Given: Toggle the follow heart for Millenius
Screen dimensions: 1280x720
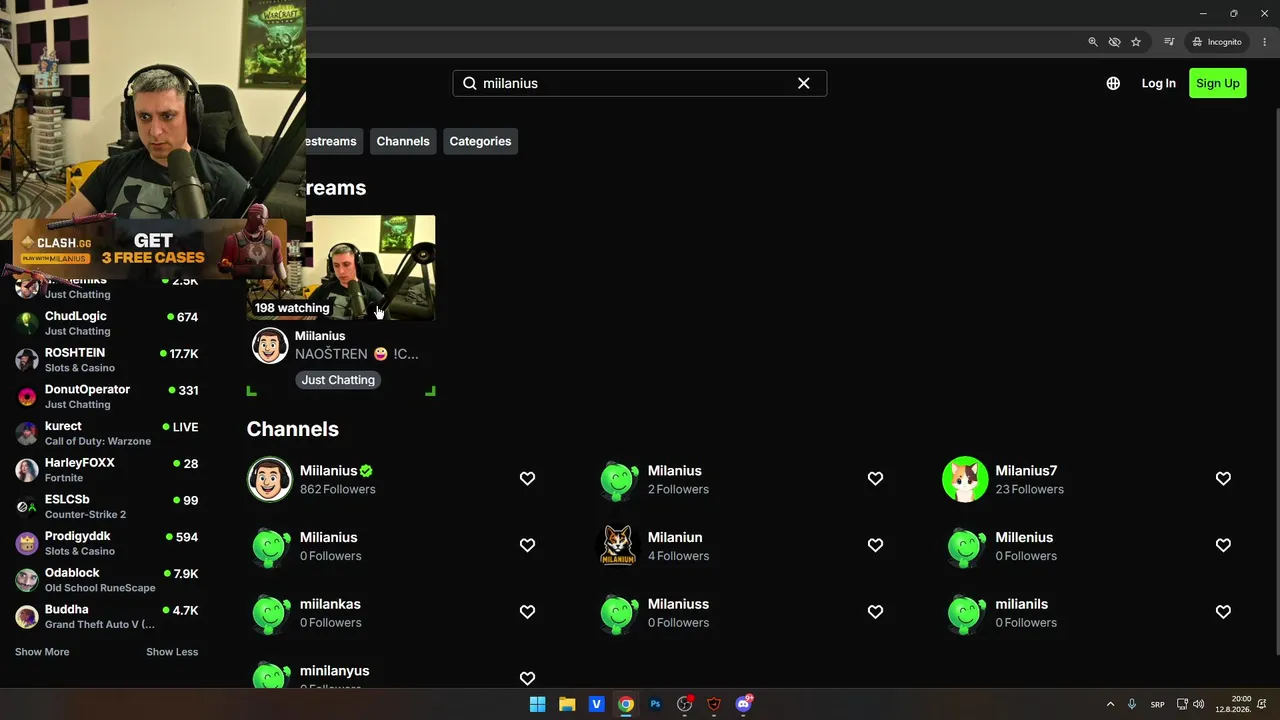Looking at the screenshot, I should coord(1223,545).
